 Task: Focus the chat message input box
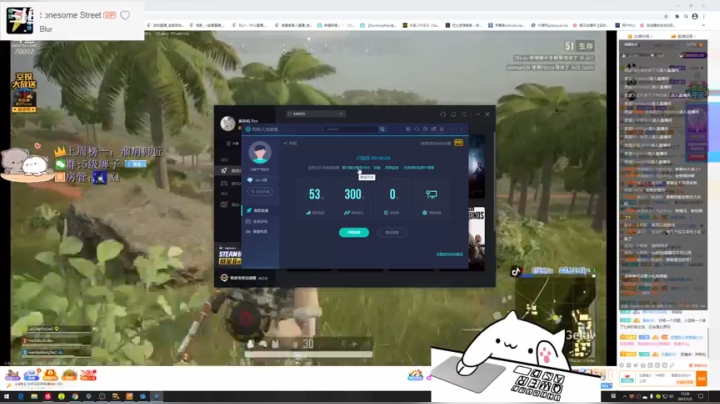tap(665, 378)
